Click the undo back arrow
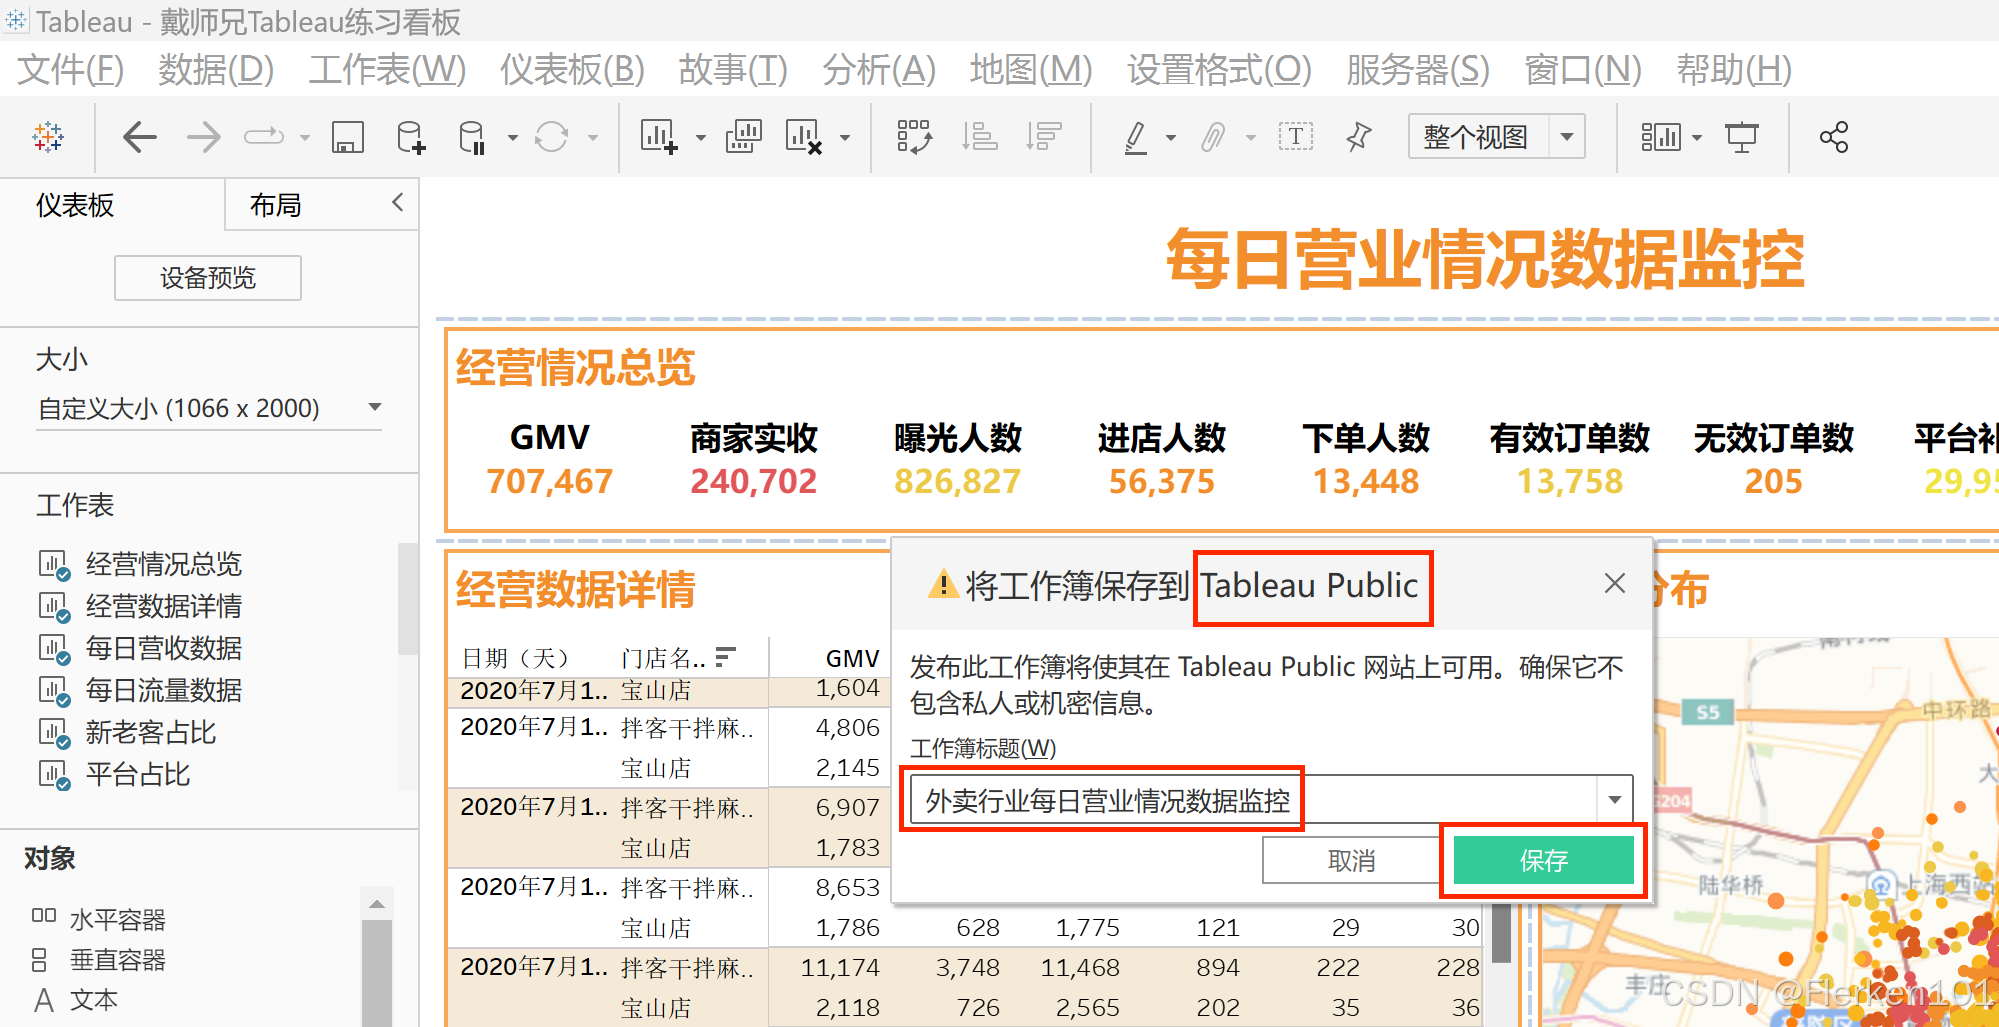The width and height of the screenshot is (1999, 1027). click(140, 137)
